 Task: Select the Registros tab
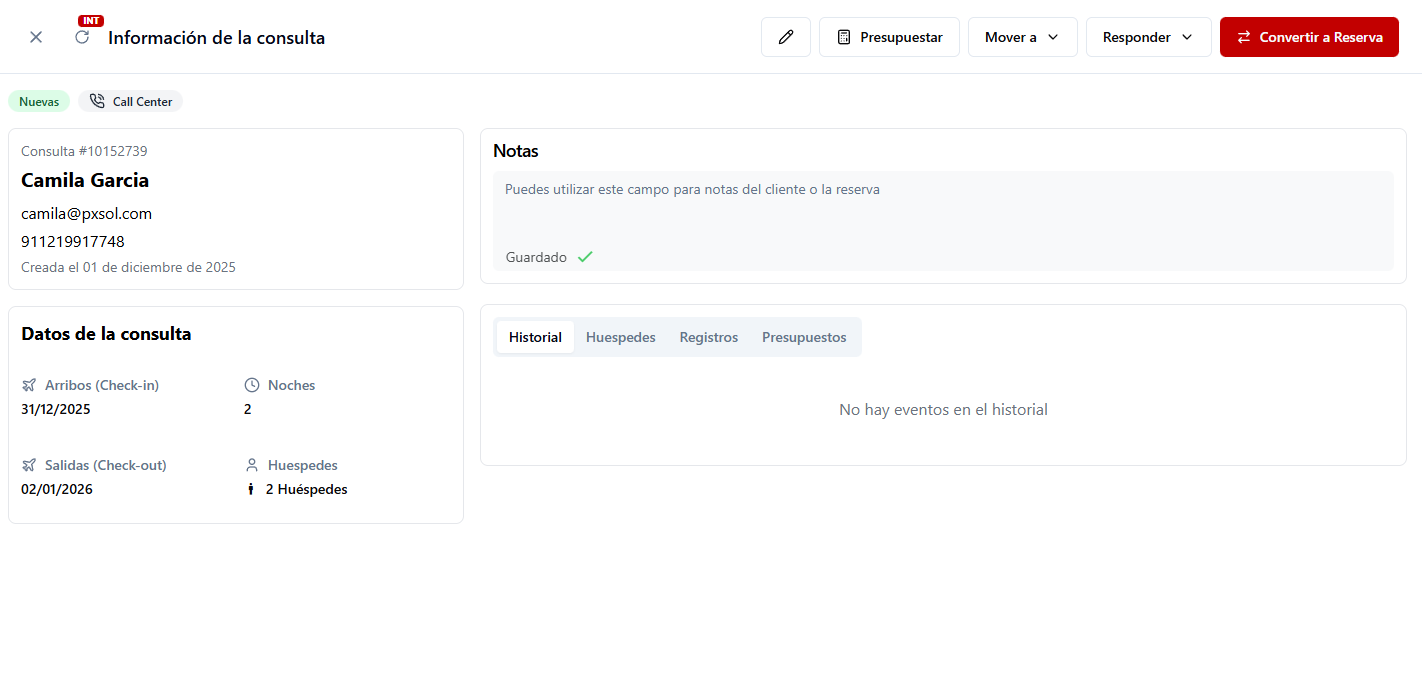pyautogui.click(x=708, y=337)
